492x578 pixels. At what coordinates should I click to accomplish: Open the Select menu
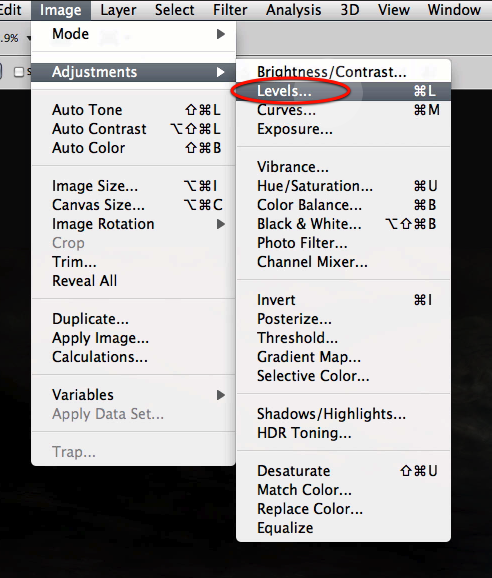pos(174,10)
